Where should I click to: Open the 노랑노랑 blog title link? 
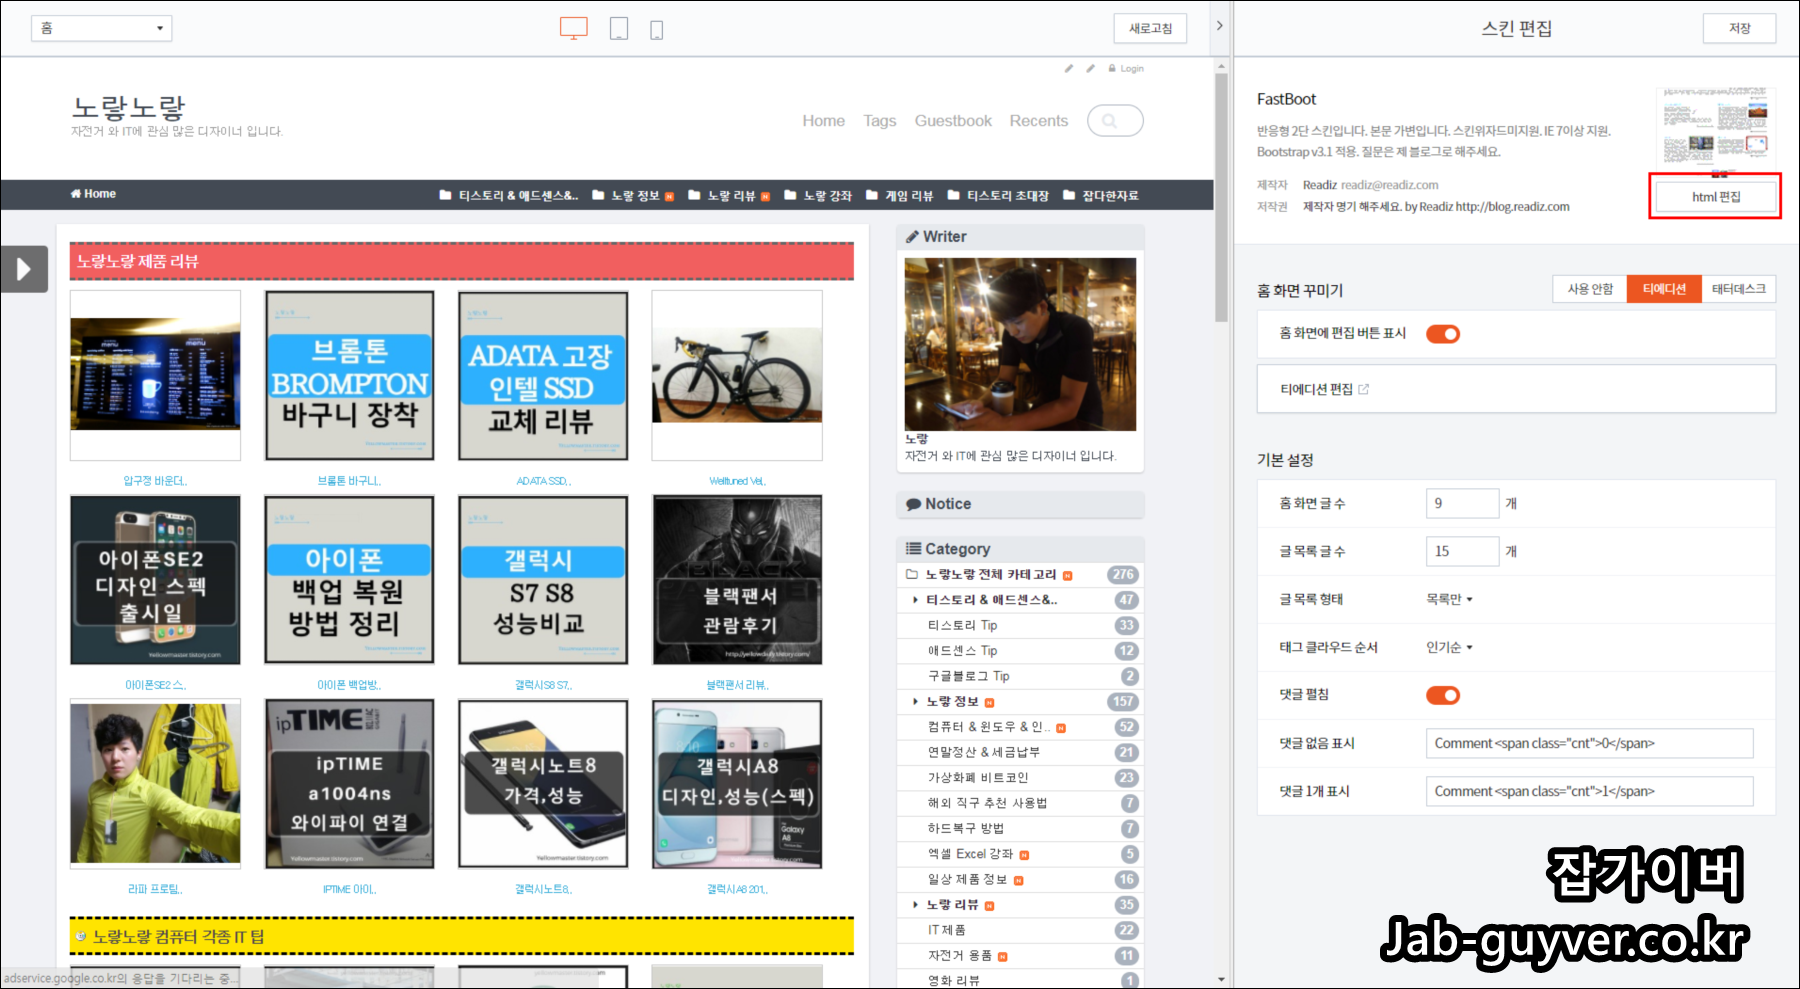click(x=129, y=107)
